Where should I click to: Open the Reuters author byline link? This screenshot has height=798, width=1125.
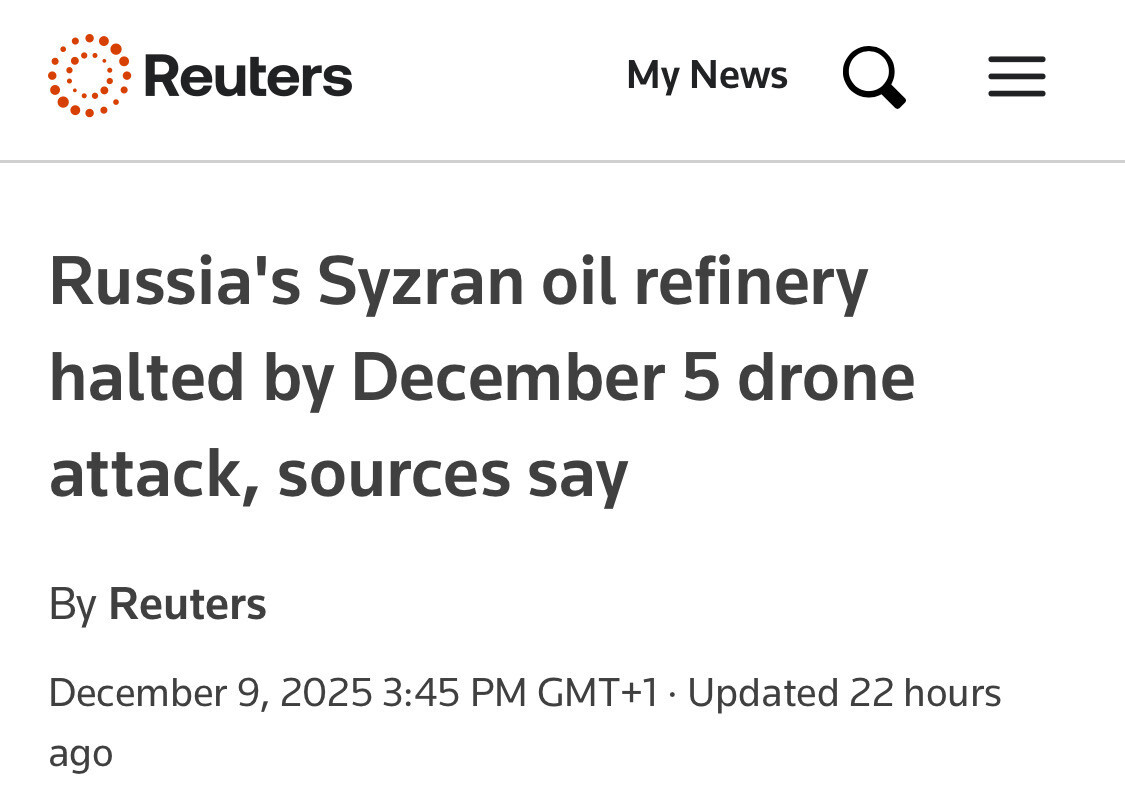point(187,604)
